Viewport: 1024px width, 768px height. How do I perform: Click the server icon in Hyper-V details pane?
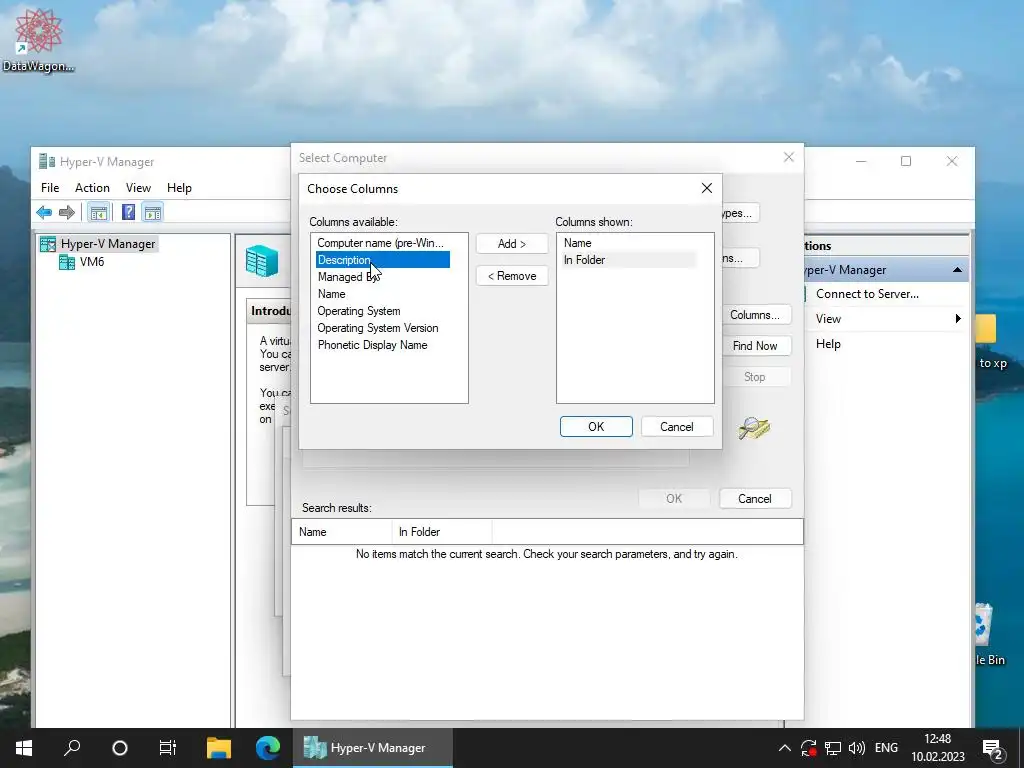coord(263,261)
